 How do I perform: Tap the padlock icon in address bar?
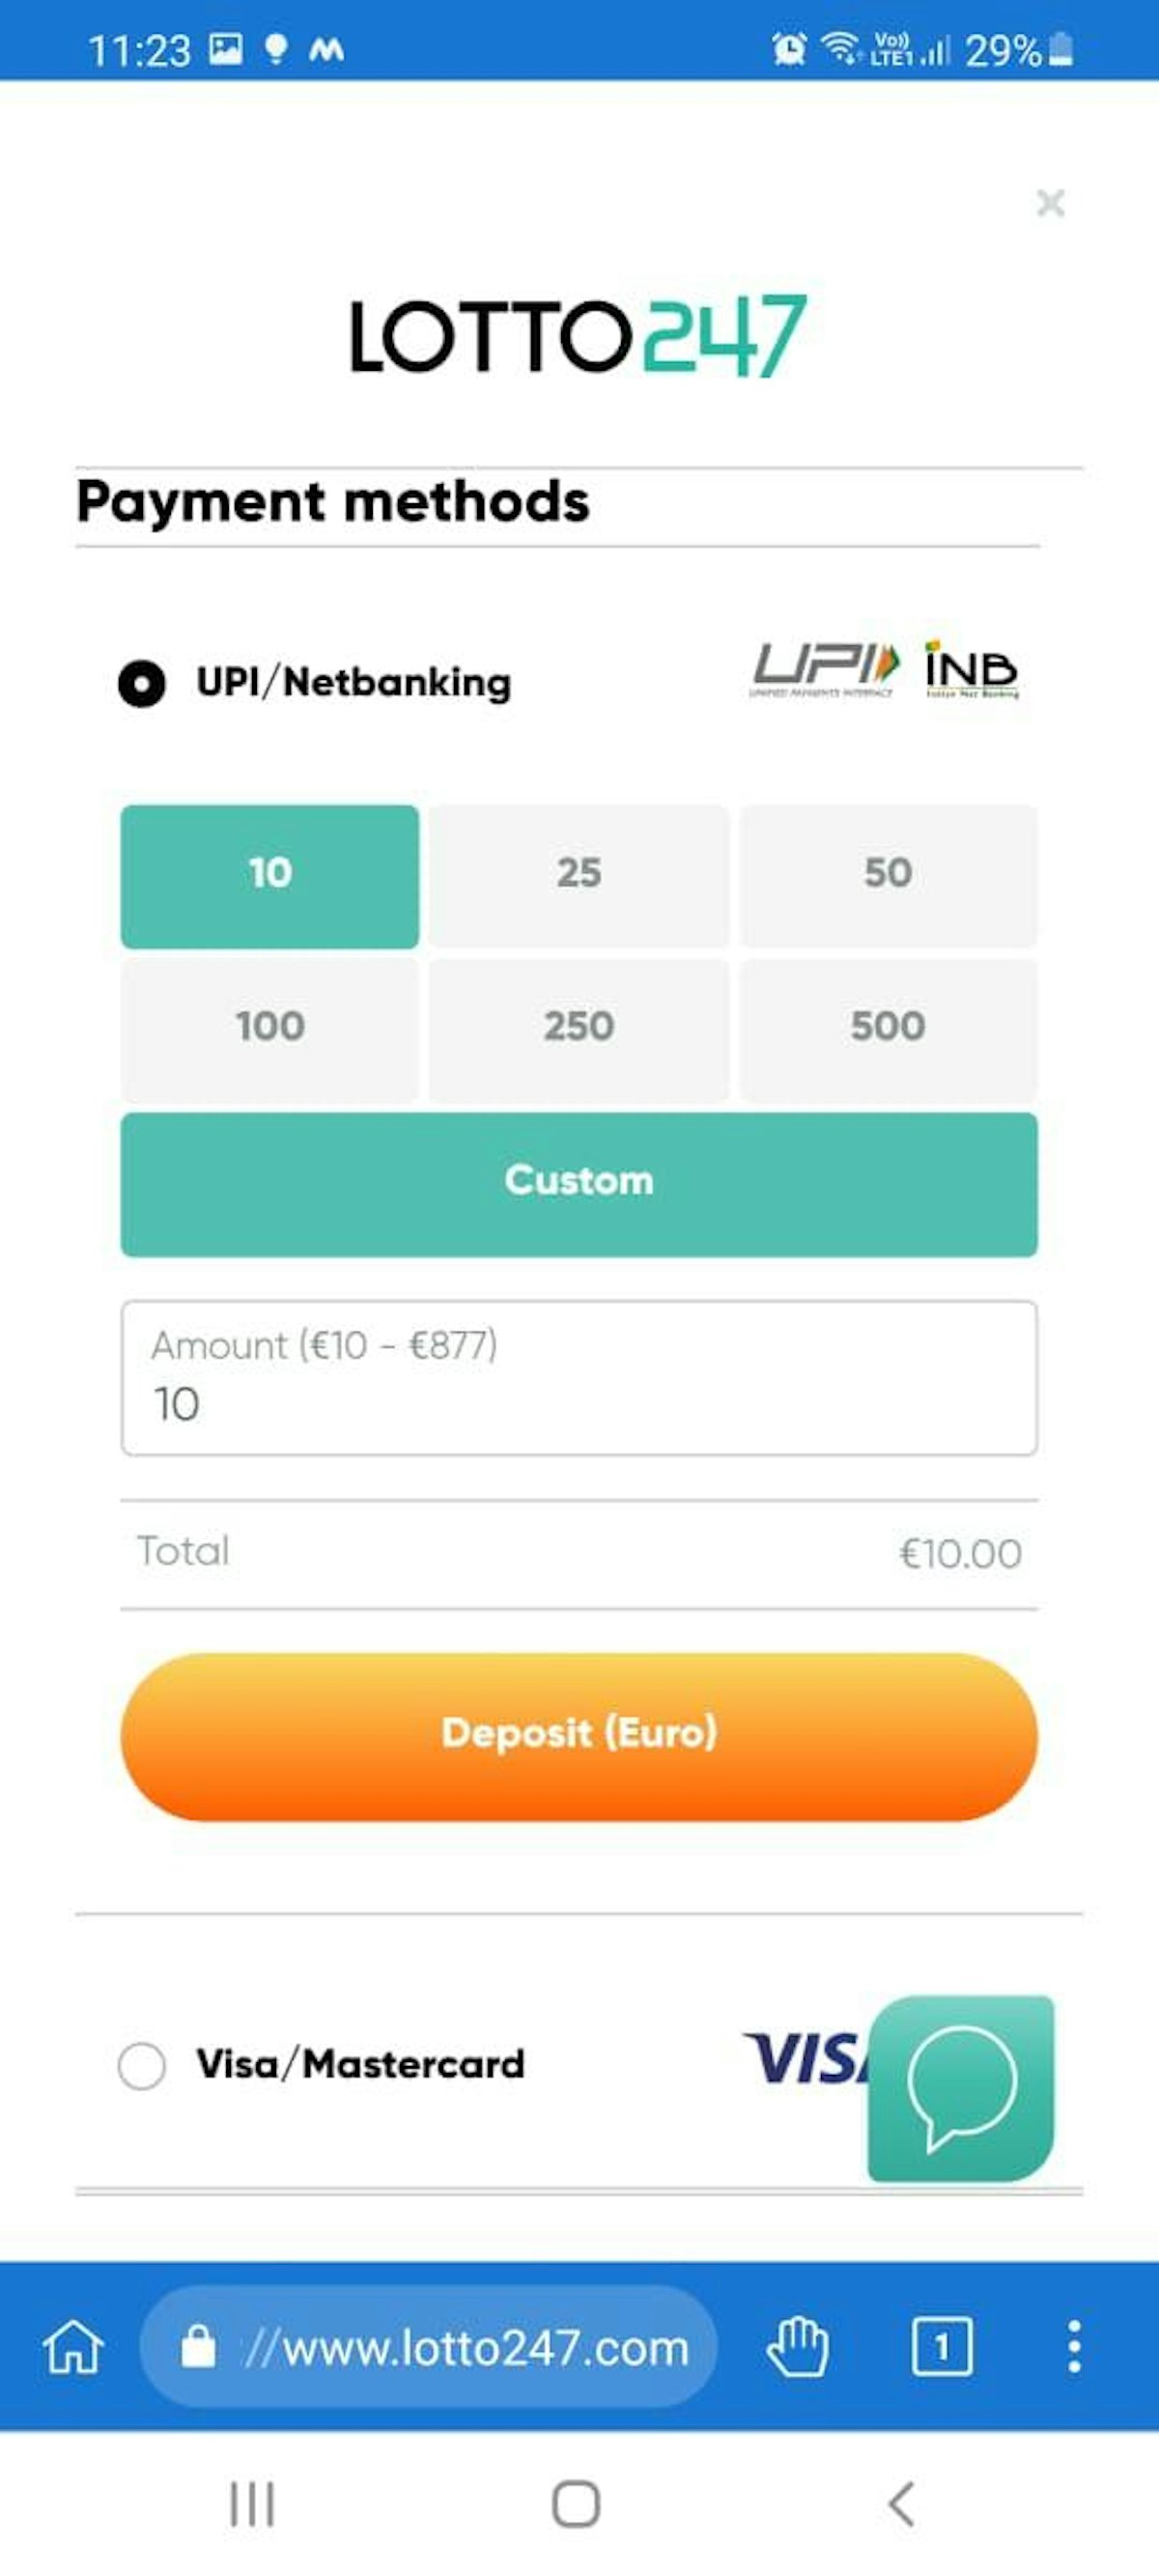(x=198, y=2346)
